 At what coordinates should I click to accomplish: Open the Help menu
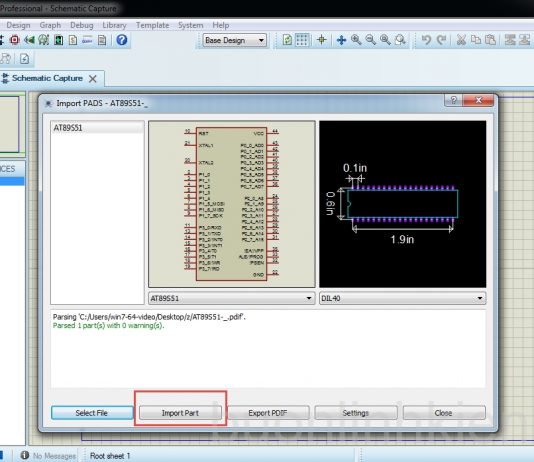click(221, 25)
